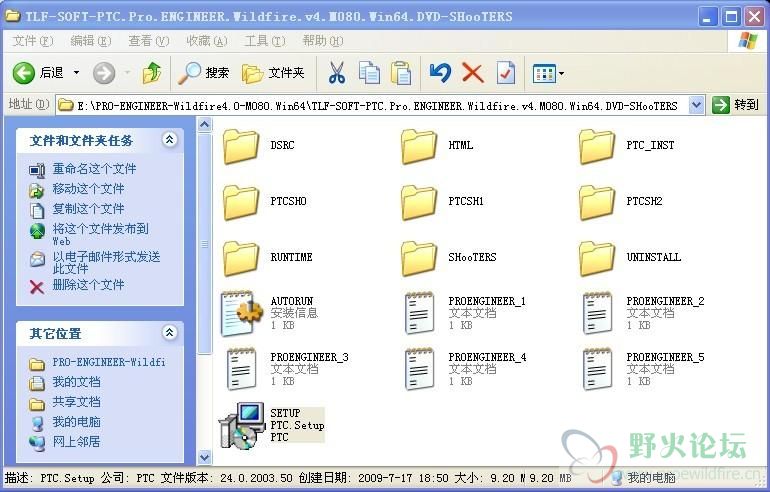Minimize the explorer window
This screenshot has height=492, width=770.
[x=708, y=17]
